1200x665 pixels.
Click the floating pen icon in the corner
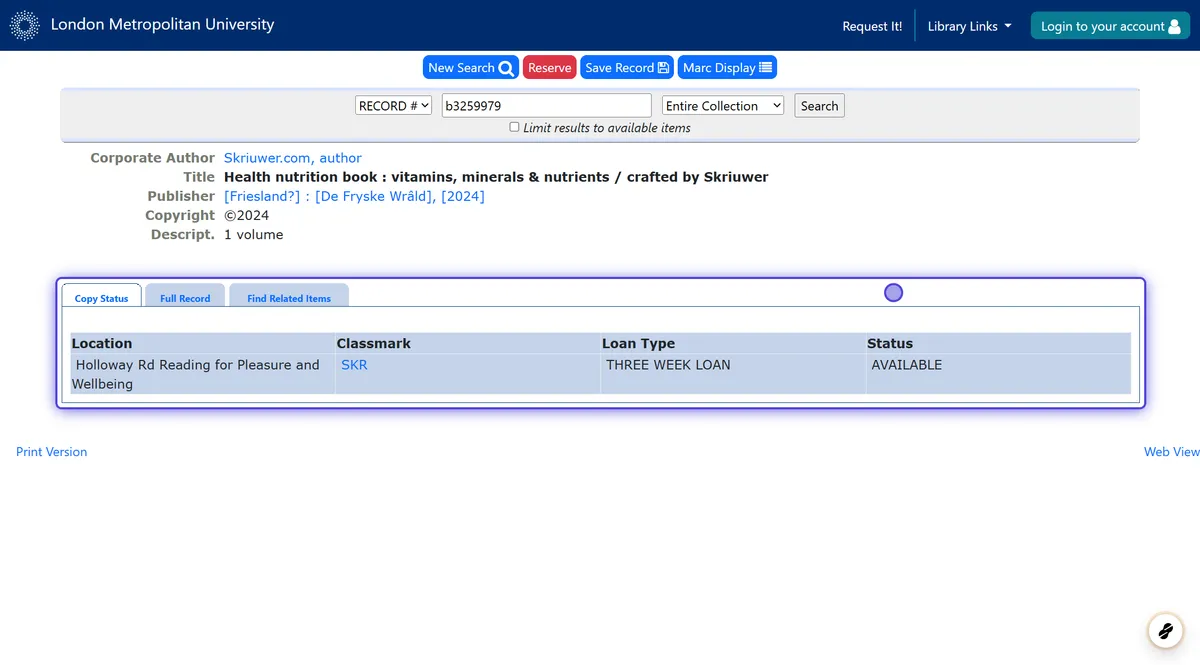(1164, 630)
